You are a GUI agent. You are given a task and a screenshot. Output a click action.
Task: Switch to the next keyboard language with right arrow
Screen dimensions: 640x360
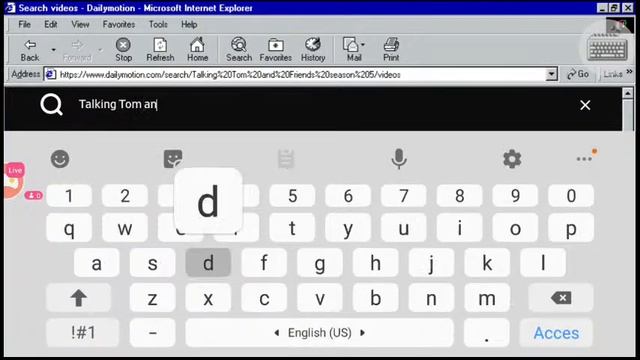pyautogui.click(x=362, y=333)
